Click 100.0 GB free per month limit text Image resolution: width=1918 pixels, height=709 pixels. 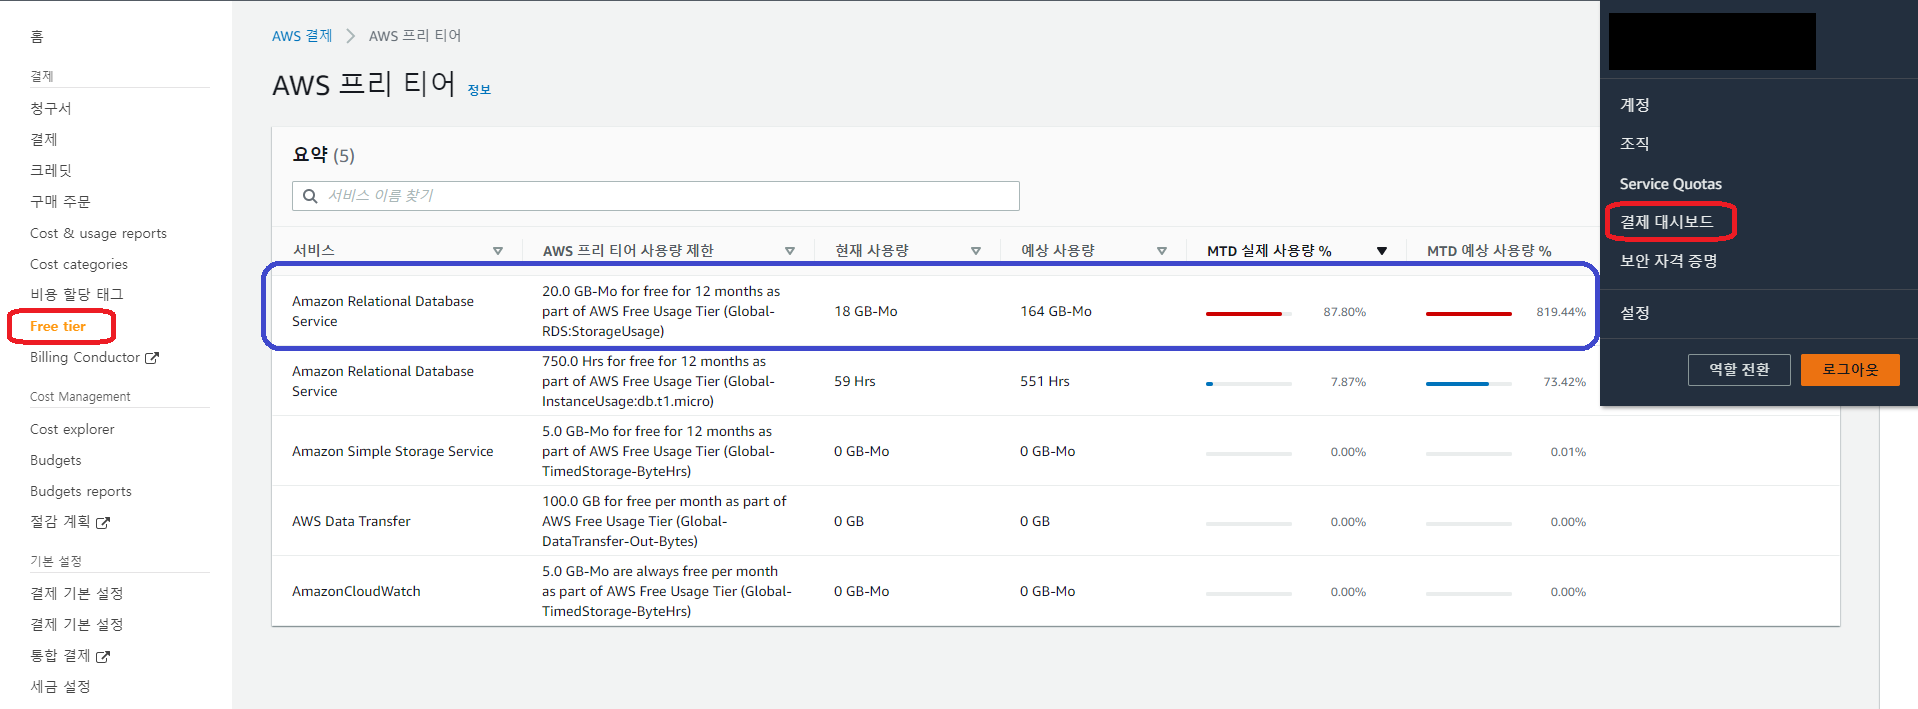tap(664, 521)
